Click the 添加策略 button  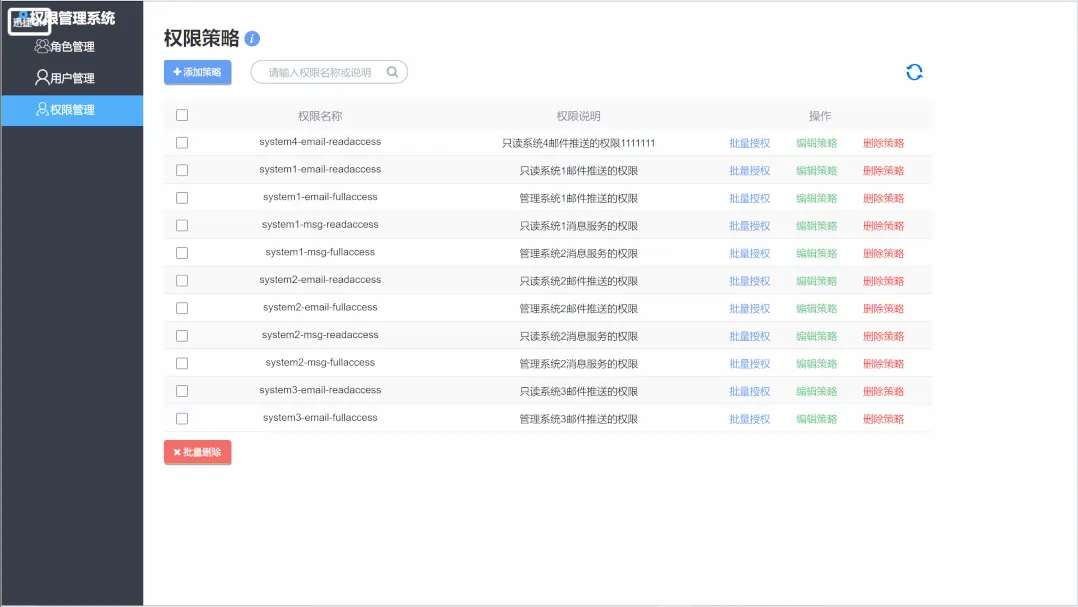pyautogui.click(x=197, y=72)
